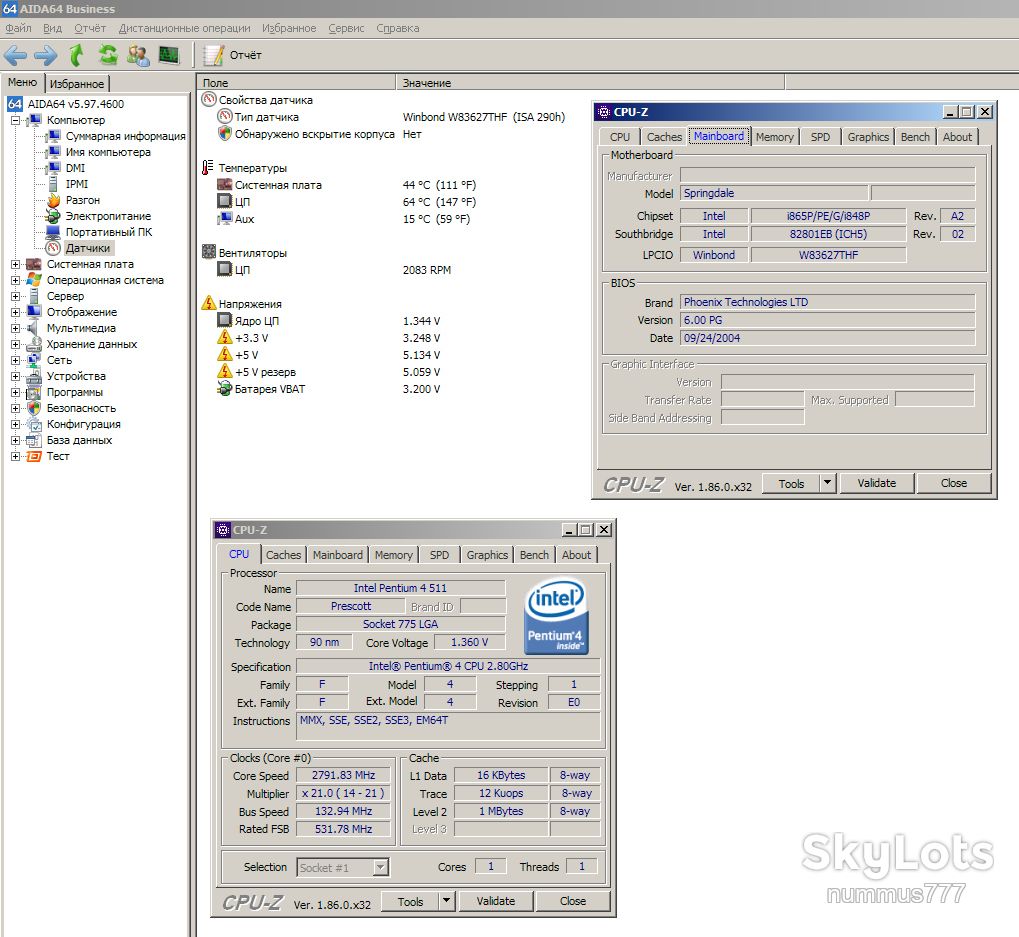
Task: Click the green refresh toolbar icon
Action: [108, 55]
